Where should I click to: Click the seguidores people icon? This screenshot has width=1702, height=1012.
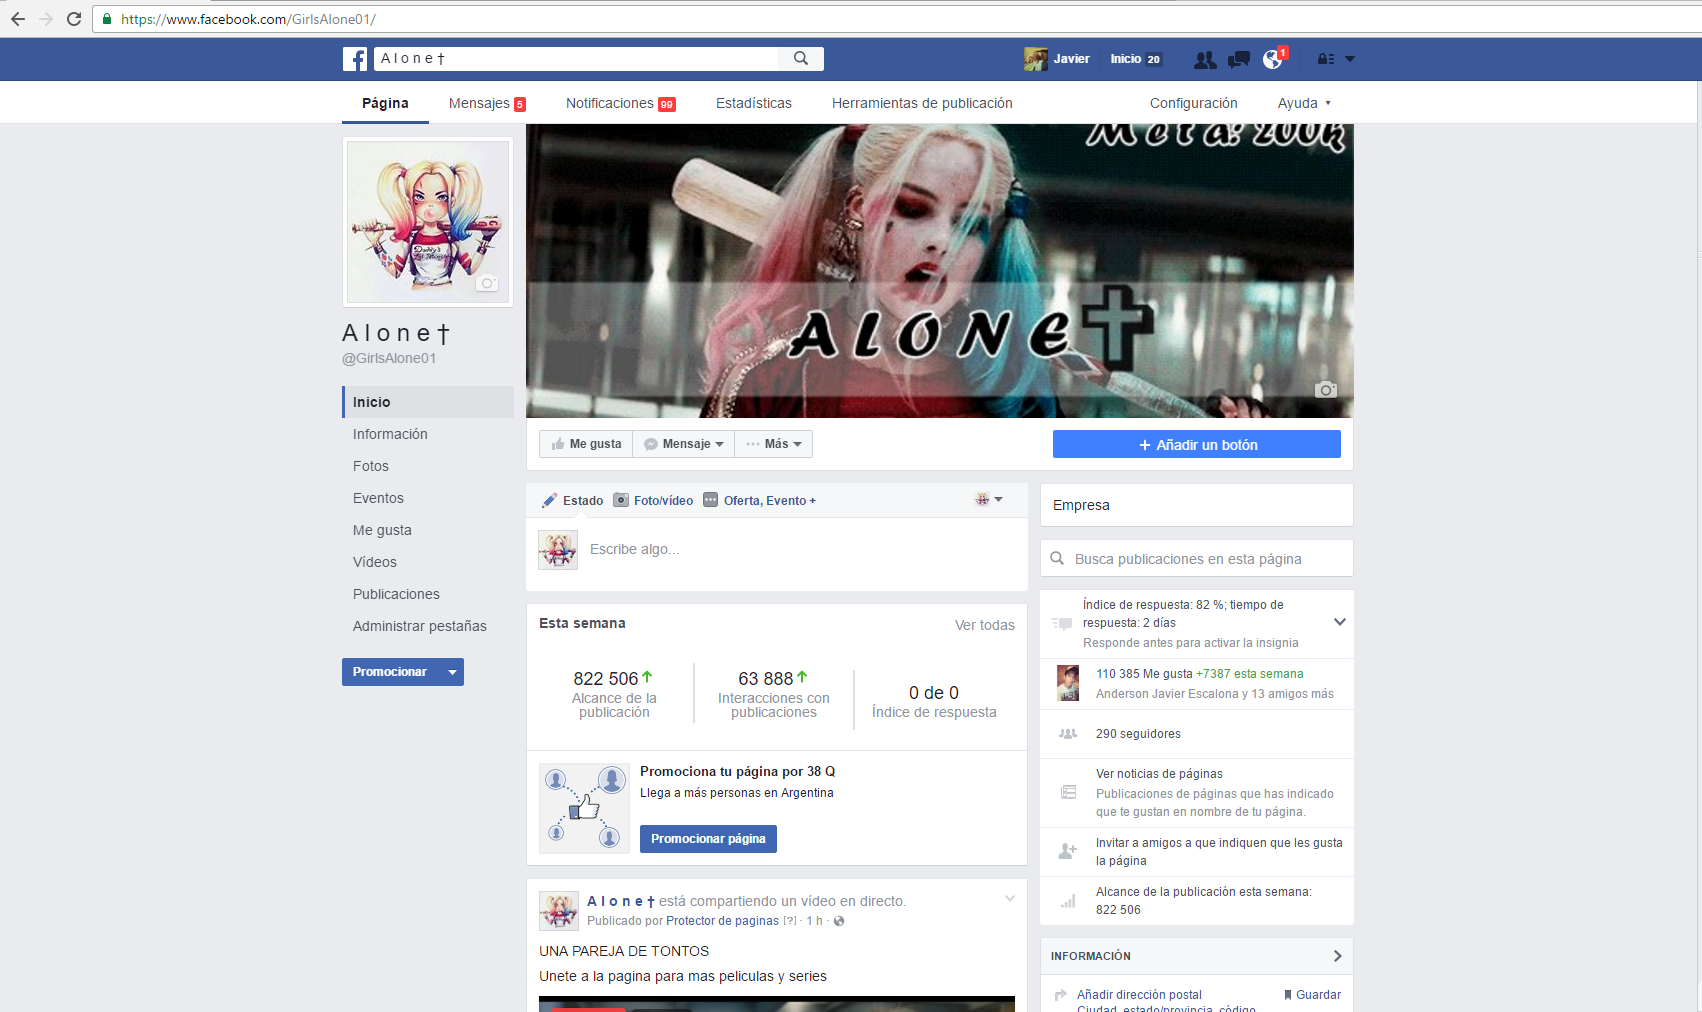pos(1068,734)
